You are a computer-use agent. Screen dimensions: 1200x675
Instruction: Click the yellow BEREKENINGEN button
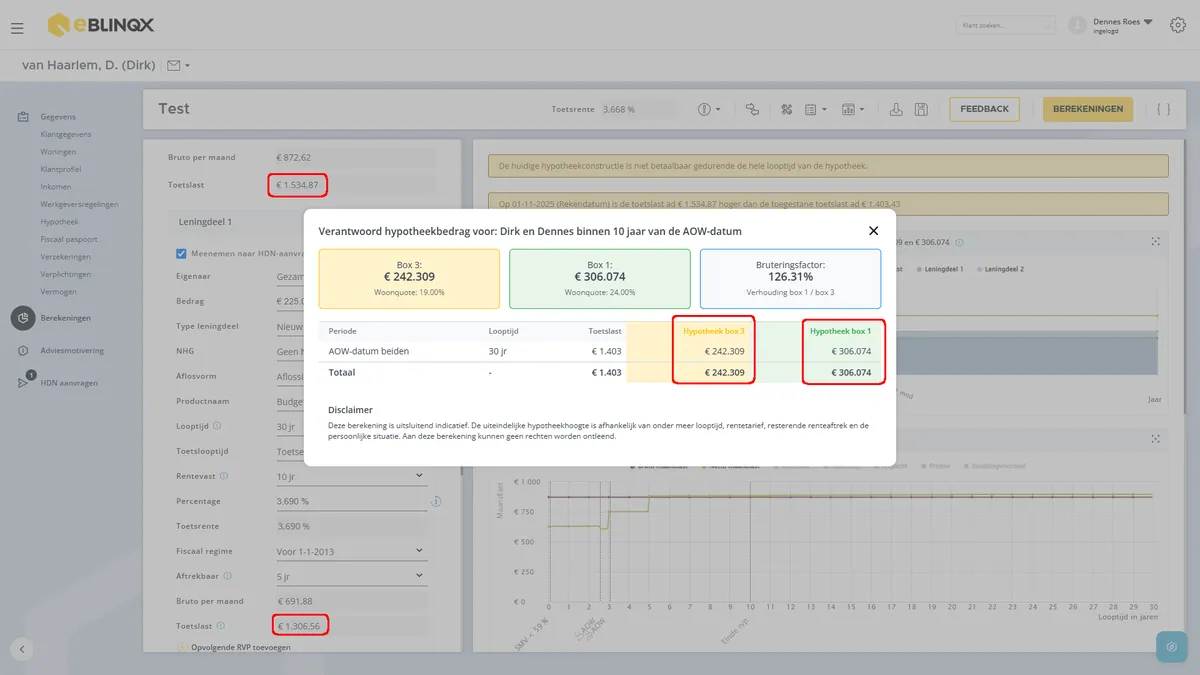pyautogui.click(x=1088, y=109)
